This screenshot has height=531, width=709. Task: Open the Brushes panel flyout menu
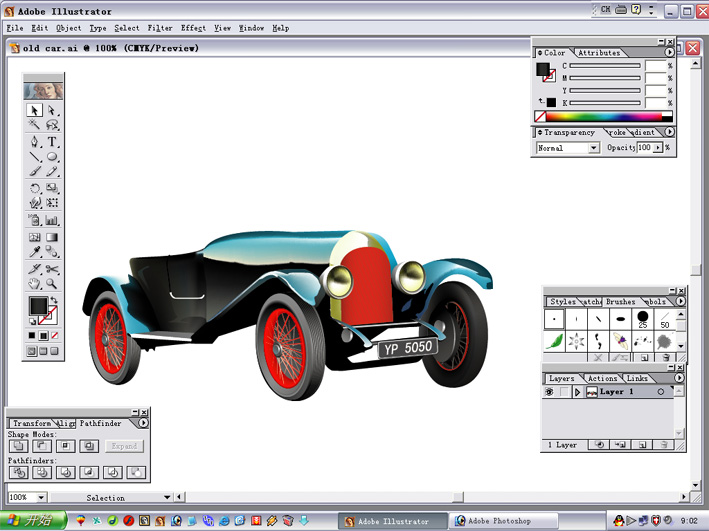680,301
